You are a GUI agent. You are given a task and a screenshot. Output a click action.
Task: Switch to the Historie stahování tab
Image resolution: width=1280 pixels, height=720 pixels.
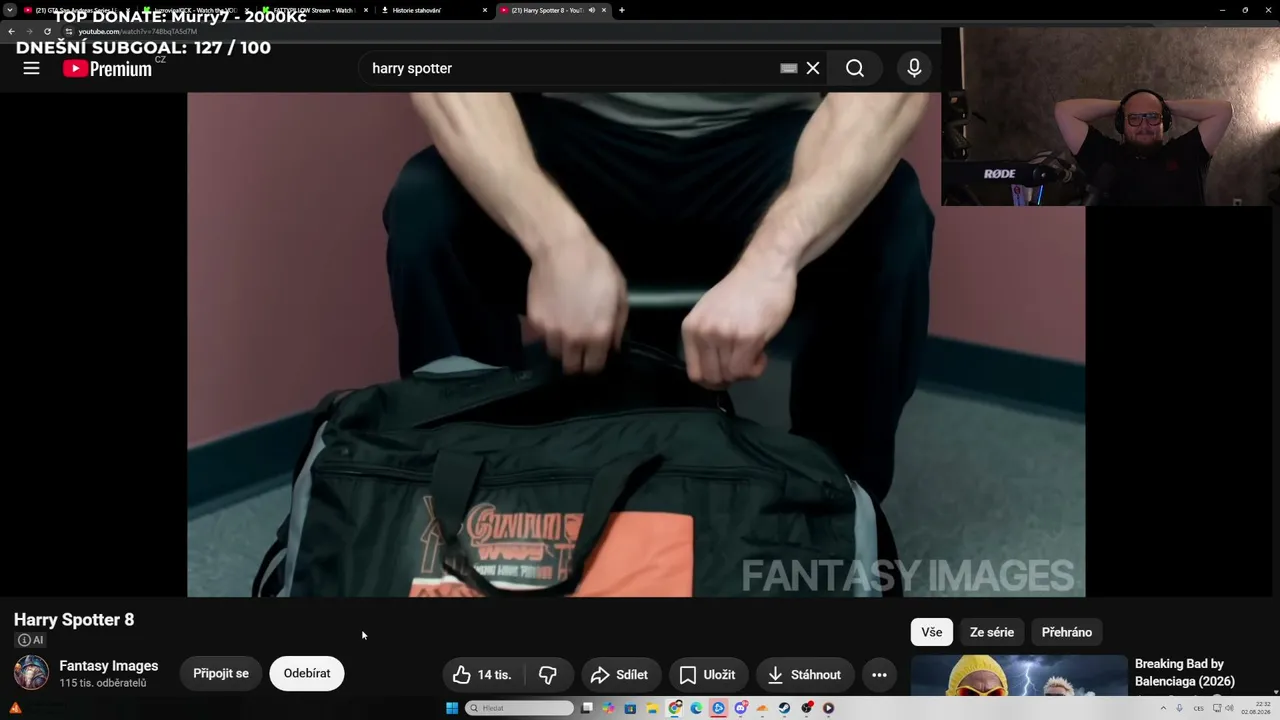[434, 10]
